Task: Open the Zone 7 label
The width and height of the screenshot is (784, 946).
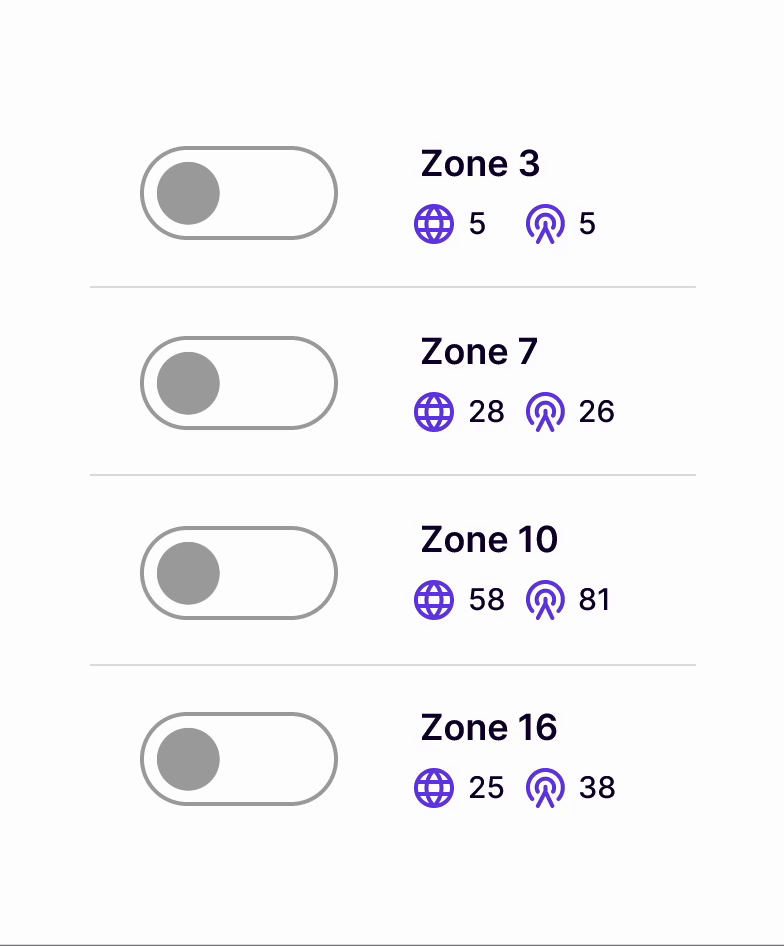Action: (479, 352)
